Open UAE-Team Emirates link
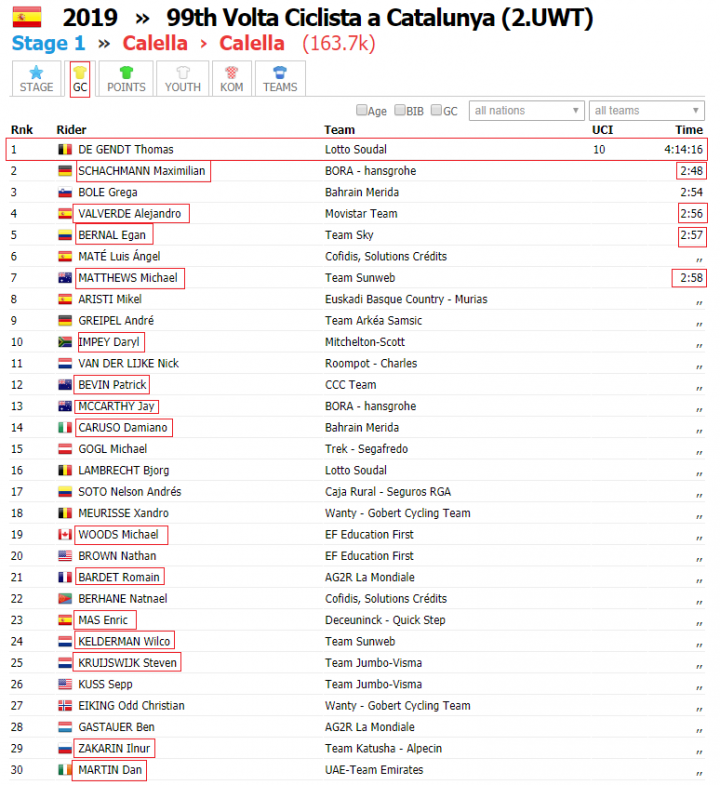 [374, 770]
